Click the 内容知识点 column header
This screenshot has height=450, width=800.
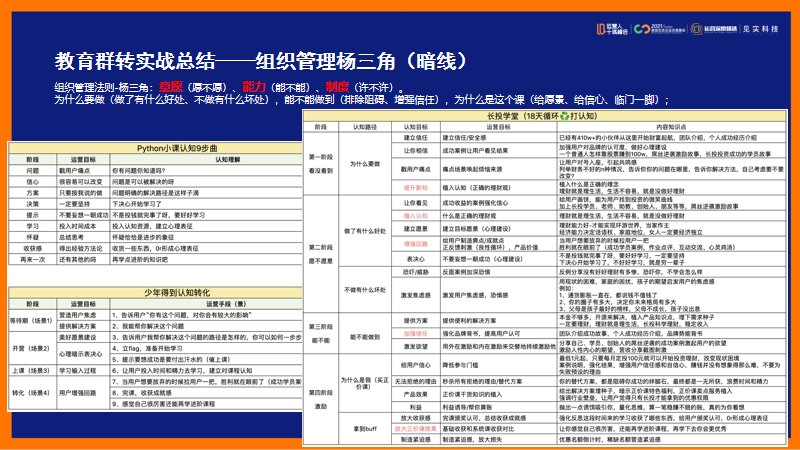point(671,127)
